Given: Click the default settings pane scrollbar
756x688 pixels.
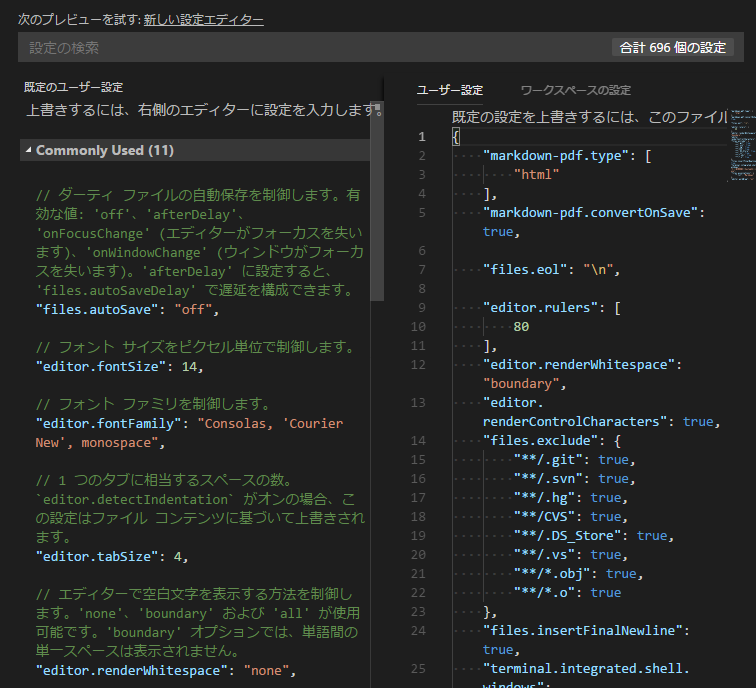Looking at the screenshot, I should (x=377, y=202).
